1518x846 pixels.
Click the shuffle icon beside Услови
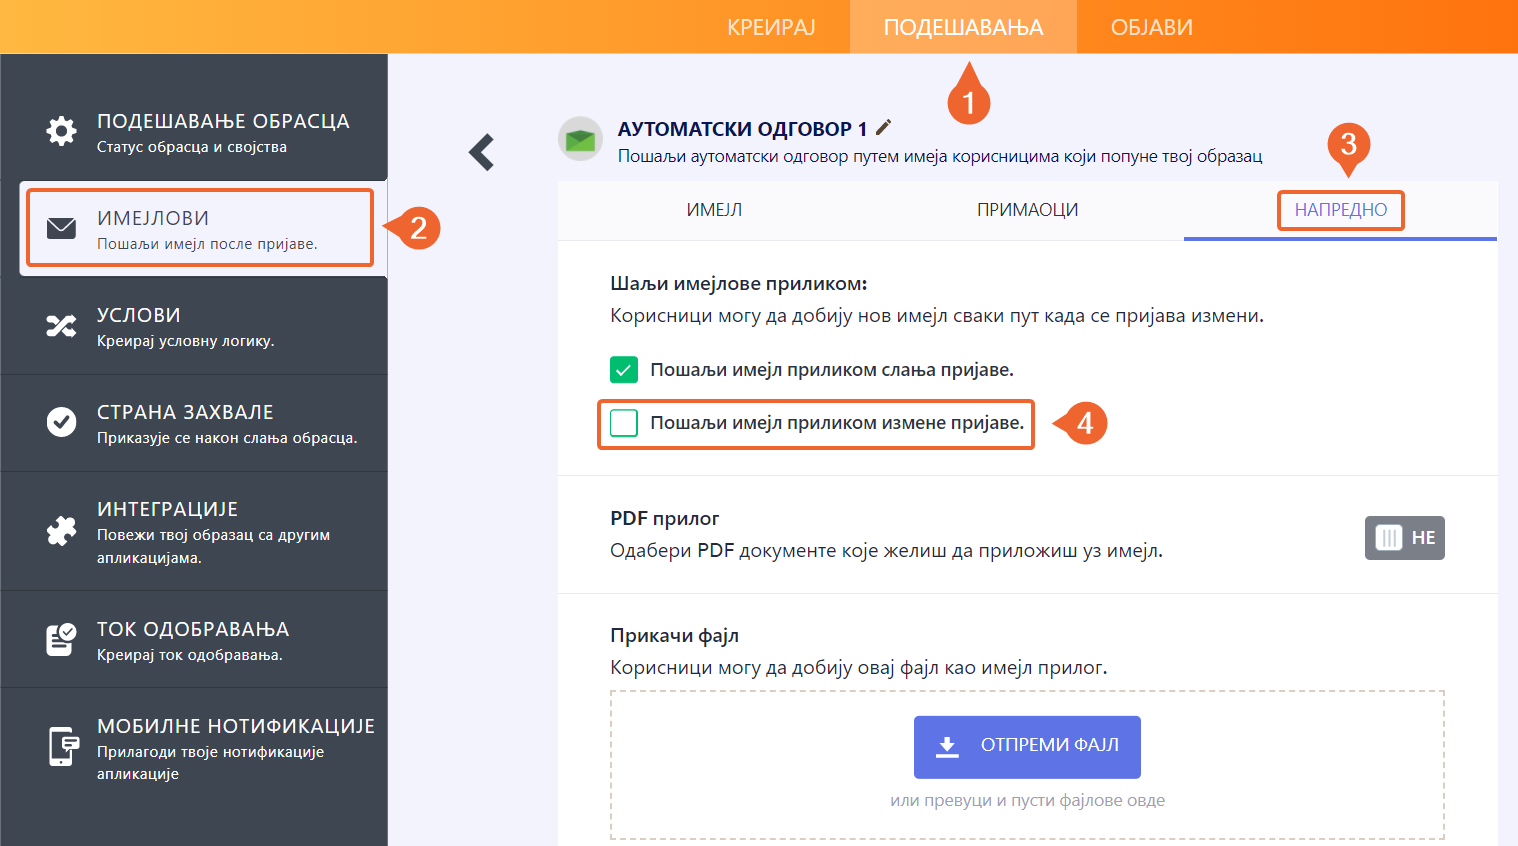point(61,326)
